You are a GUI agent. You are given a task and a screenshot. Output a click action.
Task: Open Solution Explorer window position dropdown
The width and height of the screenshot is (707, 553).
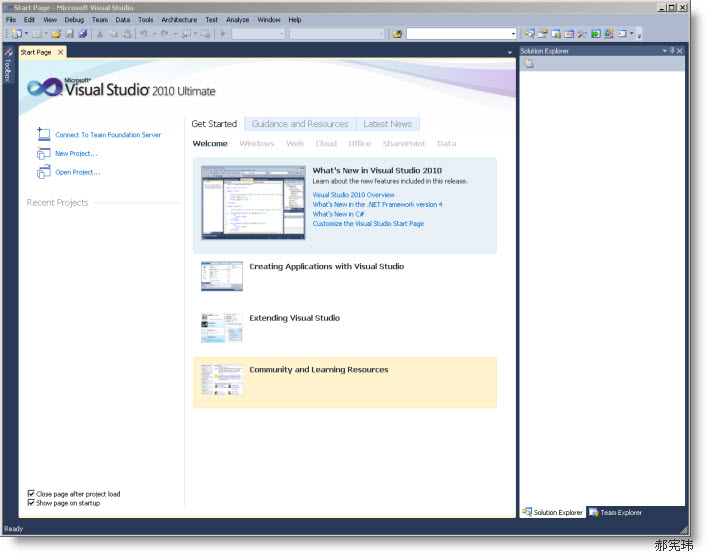click(x=665, y=51)
